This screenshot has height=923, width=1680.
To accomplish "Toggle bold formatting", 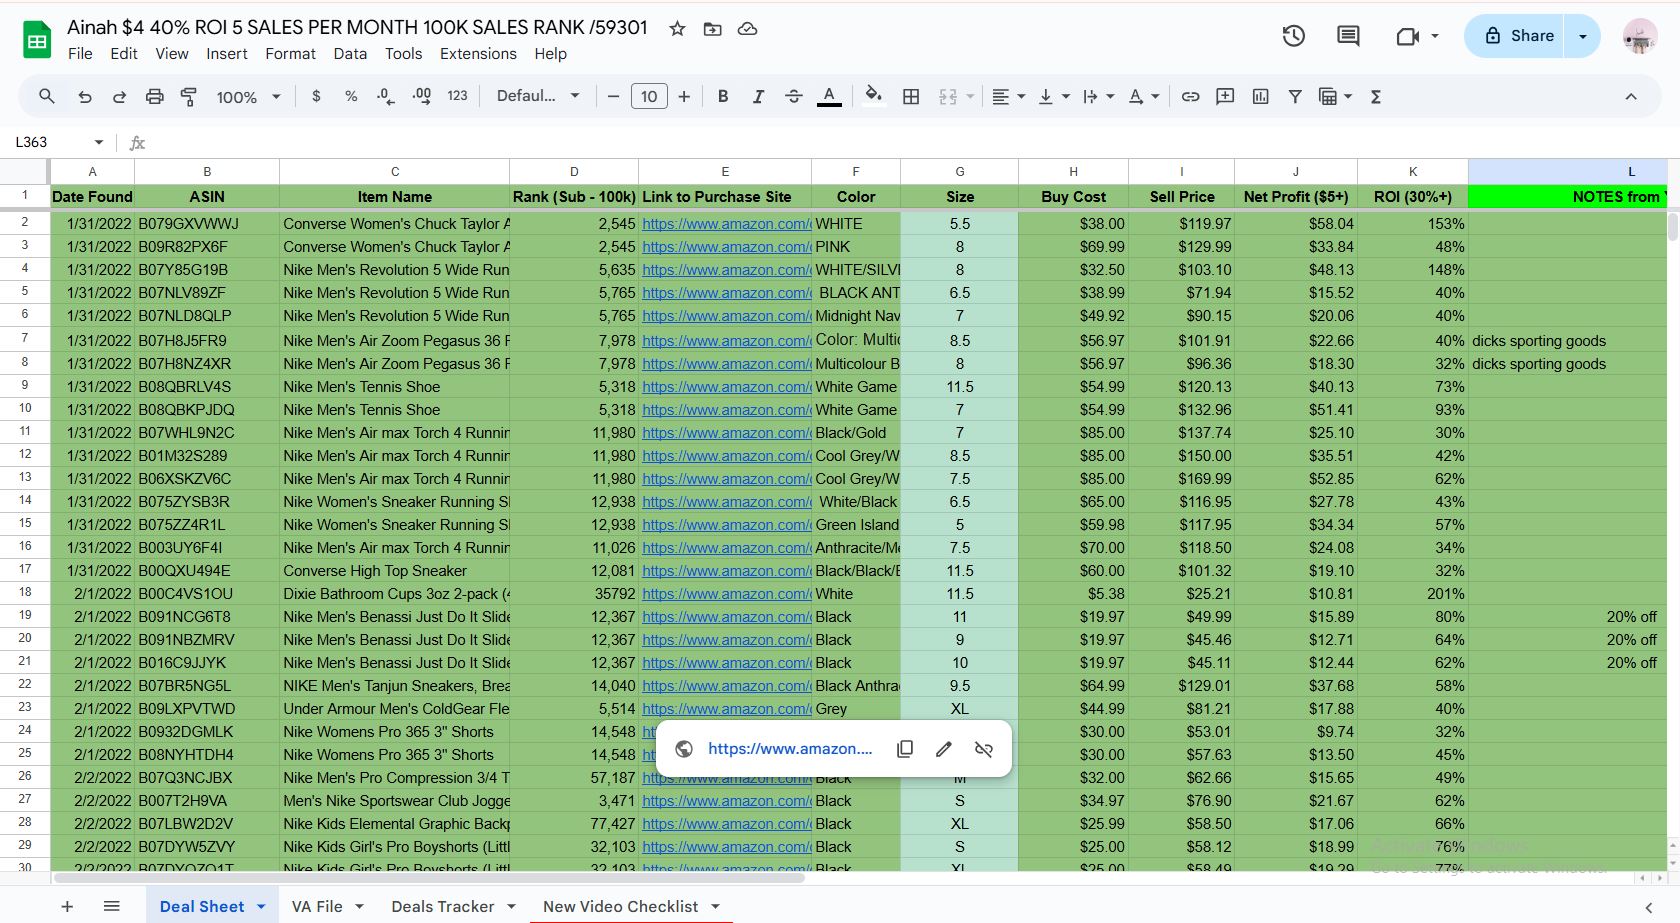I will click(723, 97).
